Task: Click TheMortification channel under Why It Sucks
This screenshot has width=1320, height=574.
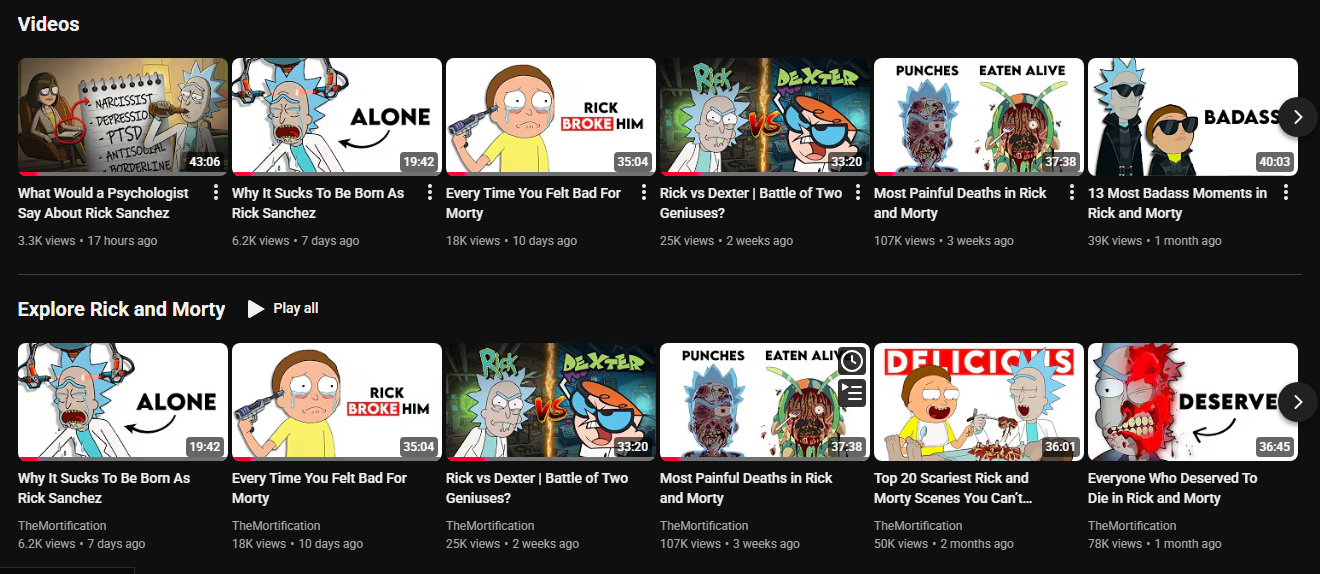Action: 62,526
